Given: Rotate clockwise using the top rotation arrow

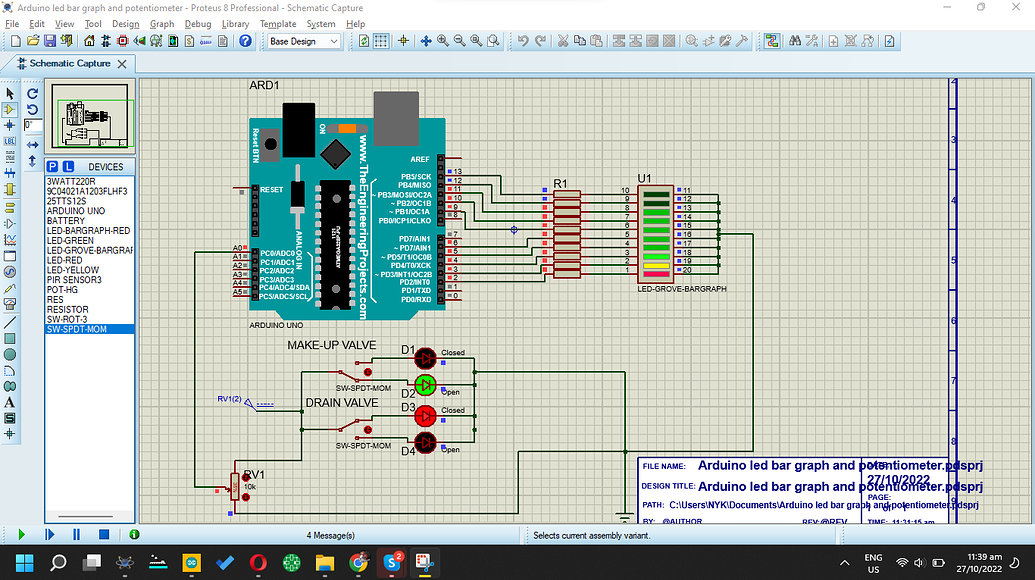Looking at the screenshot, I should tap(32, 94).
